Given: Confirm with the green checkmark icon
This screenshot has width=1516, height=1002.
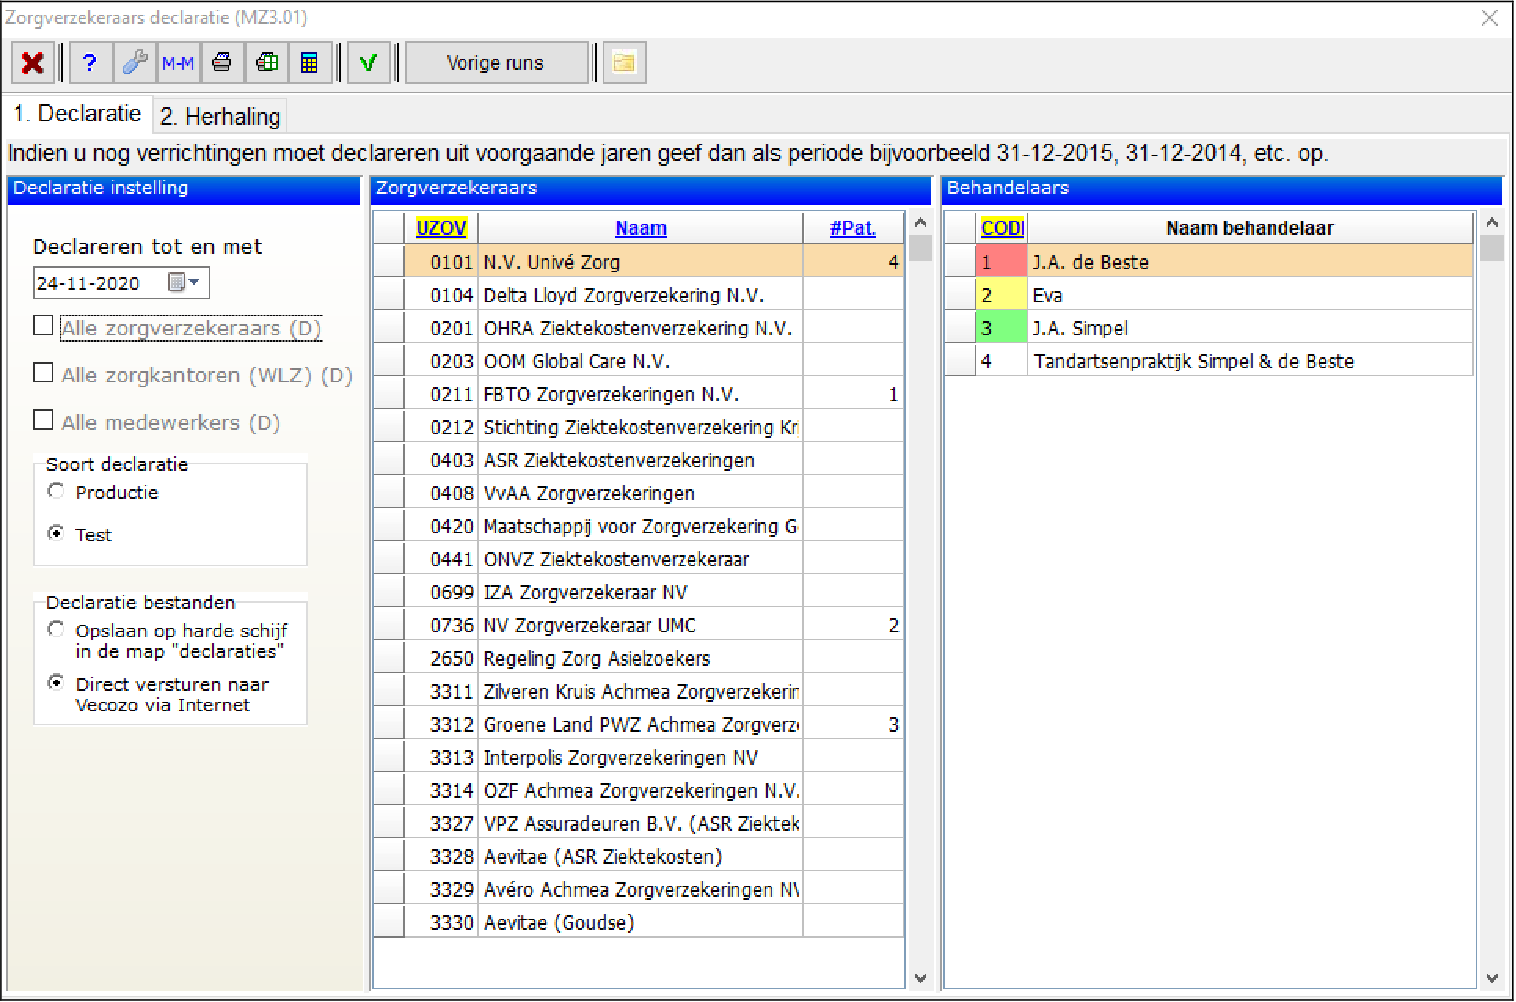Looking at the screenshot, I should click(x=369, y=63).
